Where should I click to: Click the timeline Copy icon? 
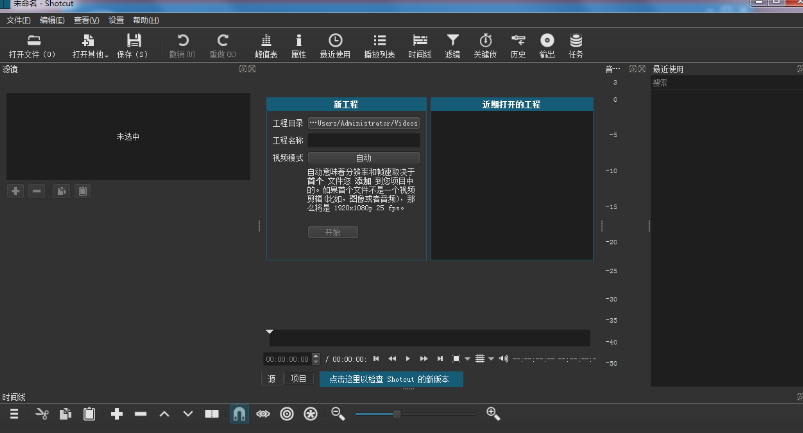(x=66, y=414)
